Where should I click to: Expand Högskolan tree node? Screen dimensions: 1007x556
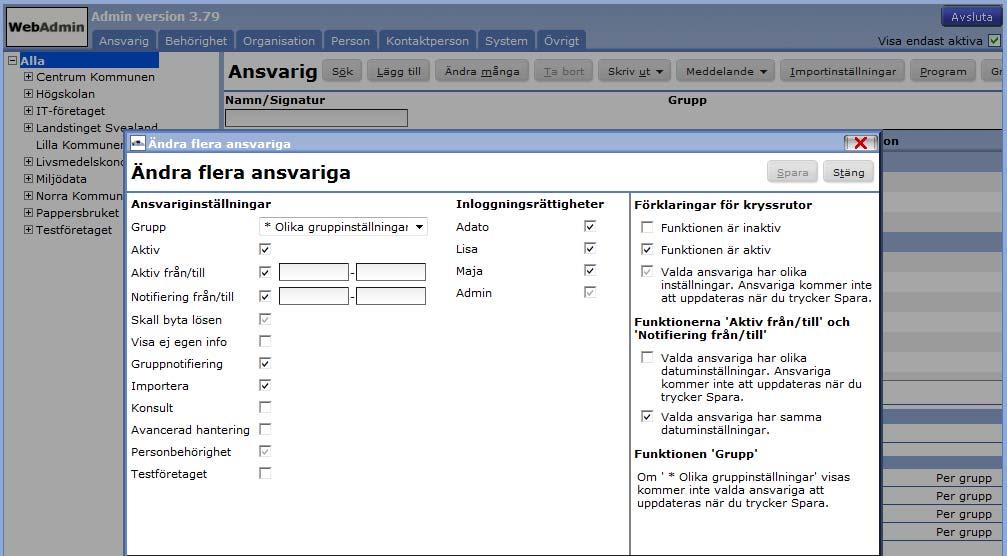click(28, 93)
